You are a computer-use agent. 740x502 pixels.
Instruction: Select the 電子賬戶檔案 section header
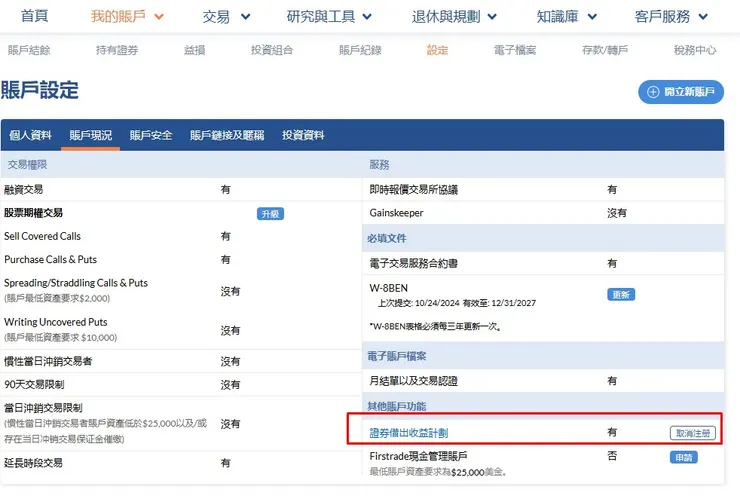(x=396, y=356)
